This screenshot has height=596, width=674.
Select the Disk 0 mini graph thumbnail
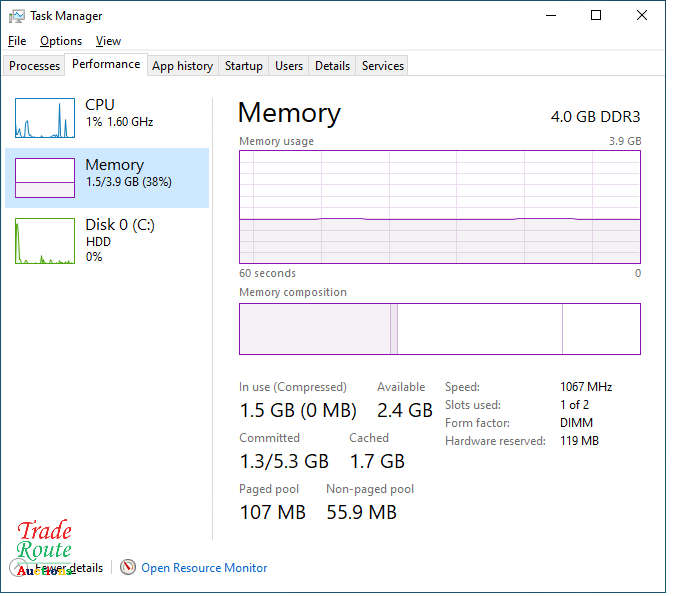(45, 241)
